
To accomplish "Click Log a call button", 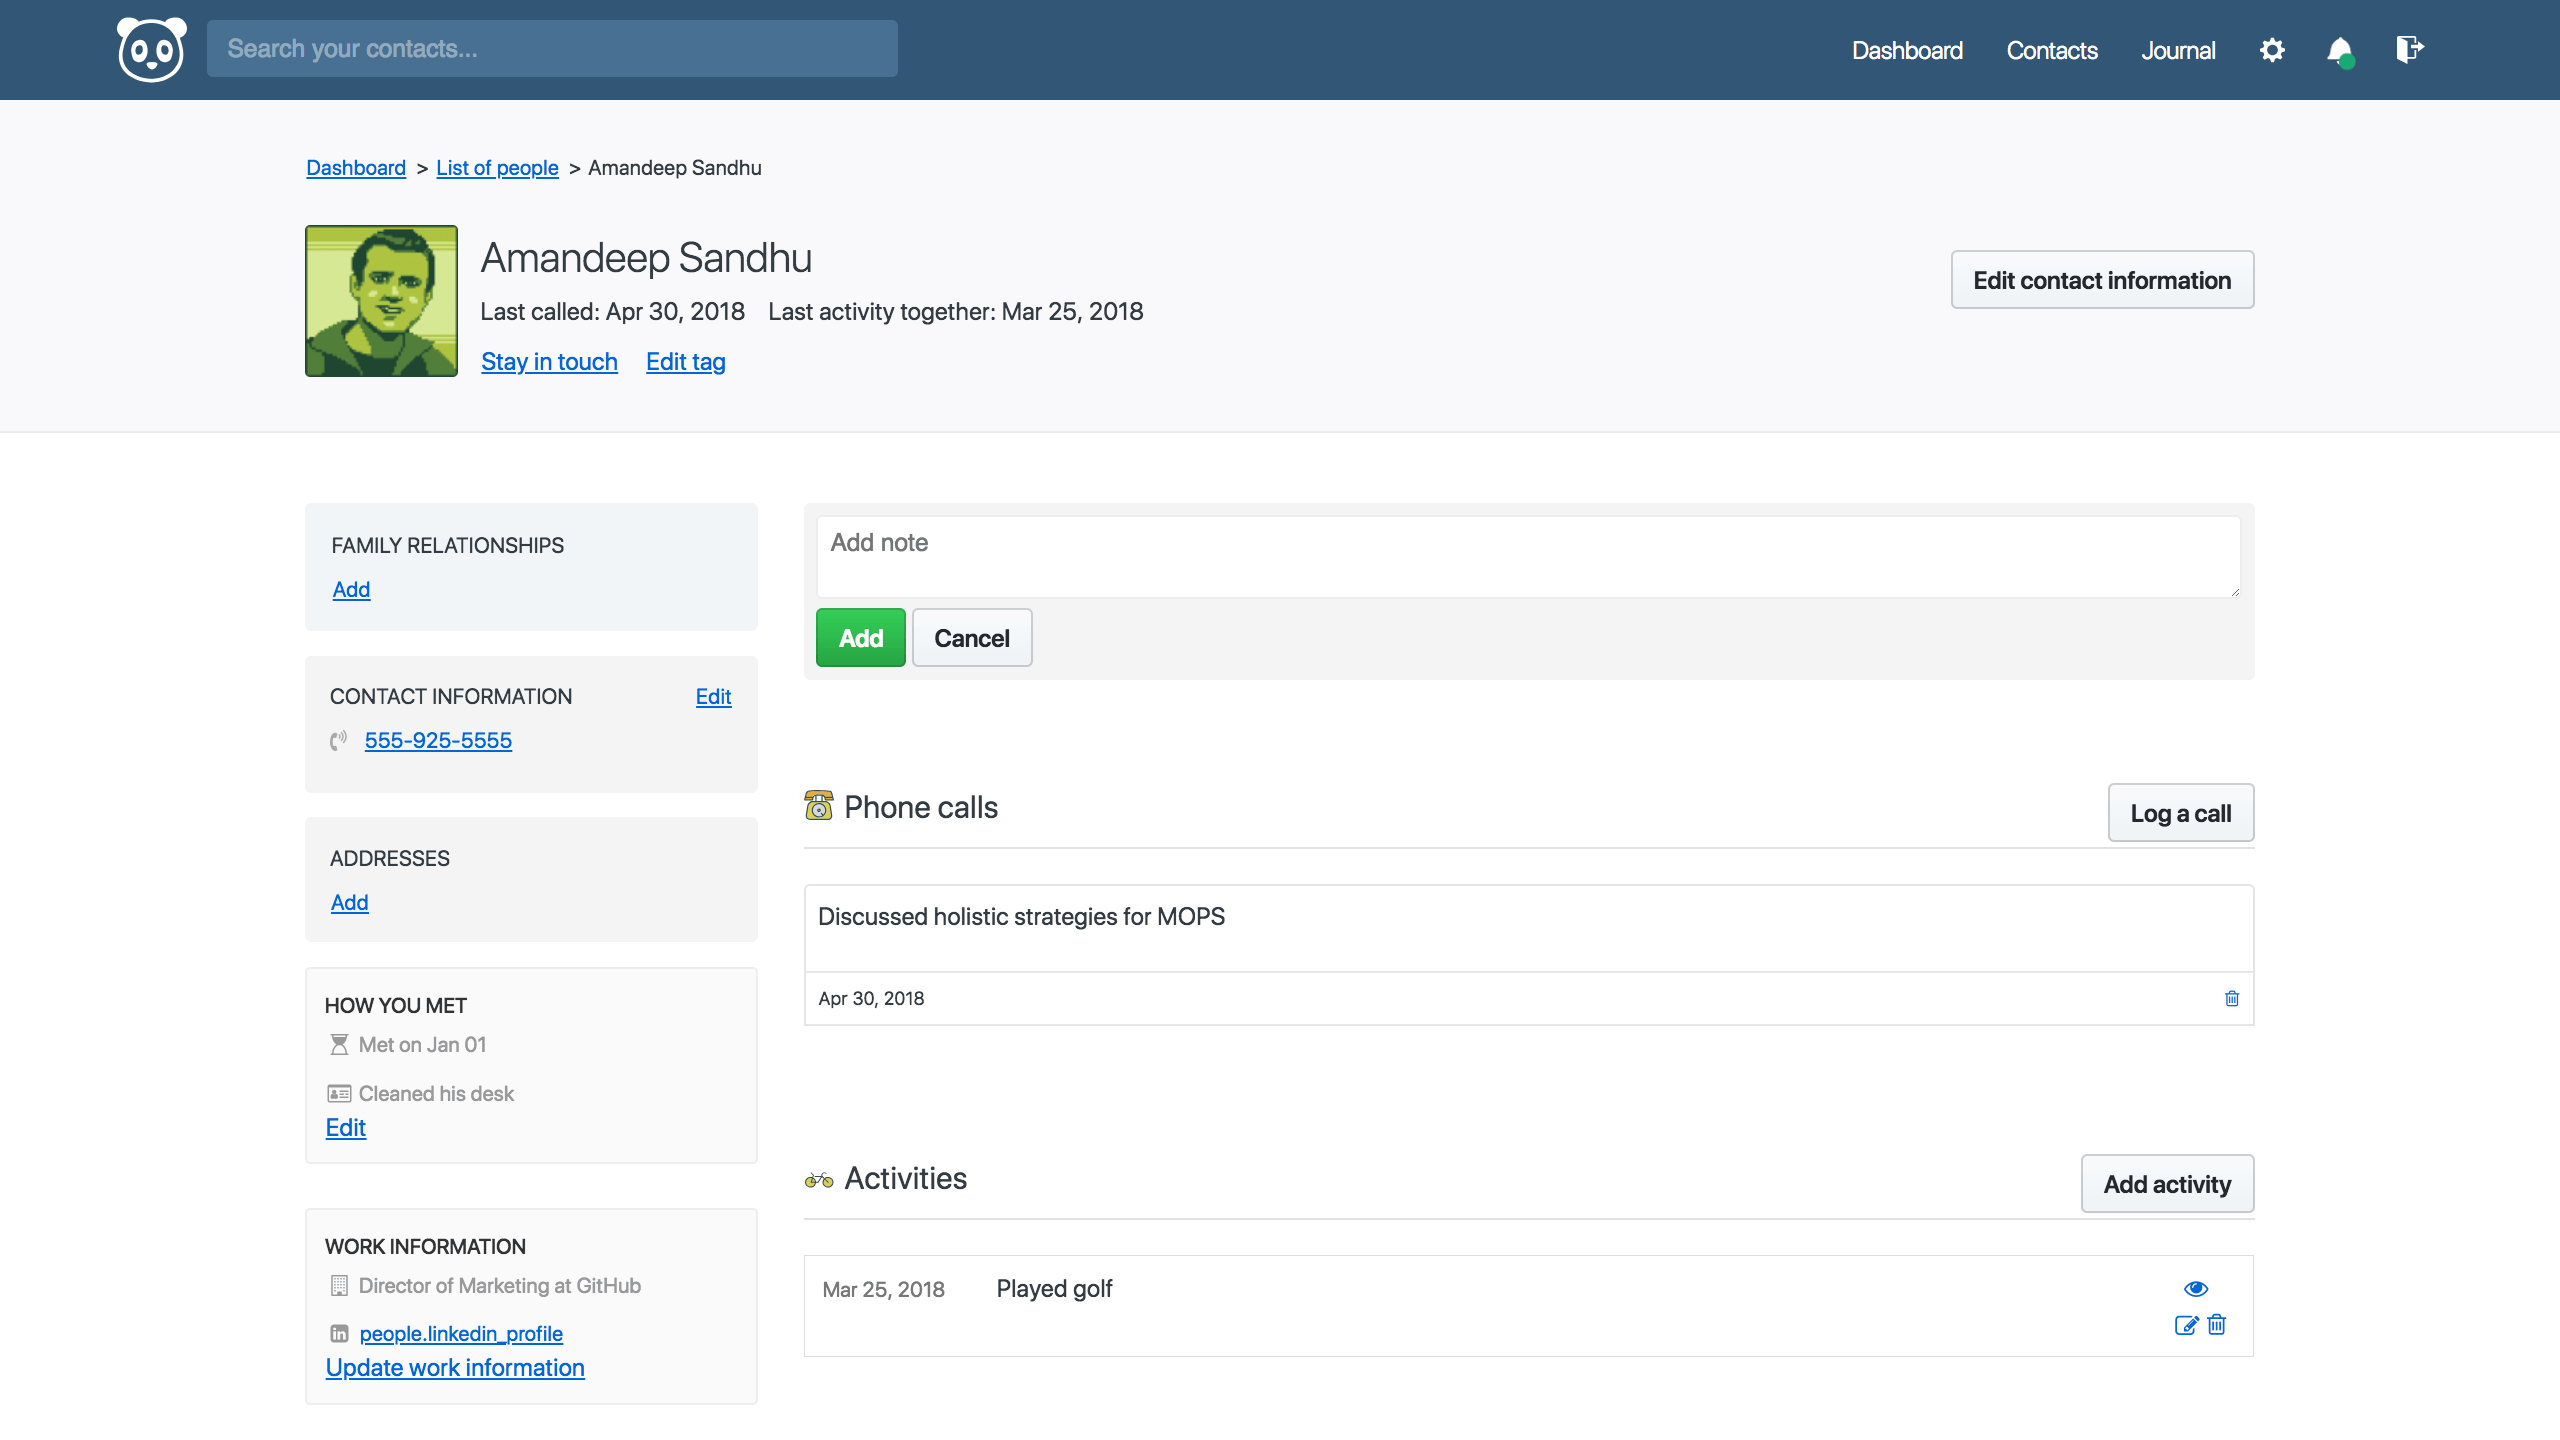I will point(2180,812).
